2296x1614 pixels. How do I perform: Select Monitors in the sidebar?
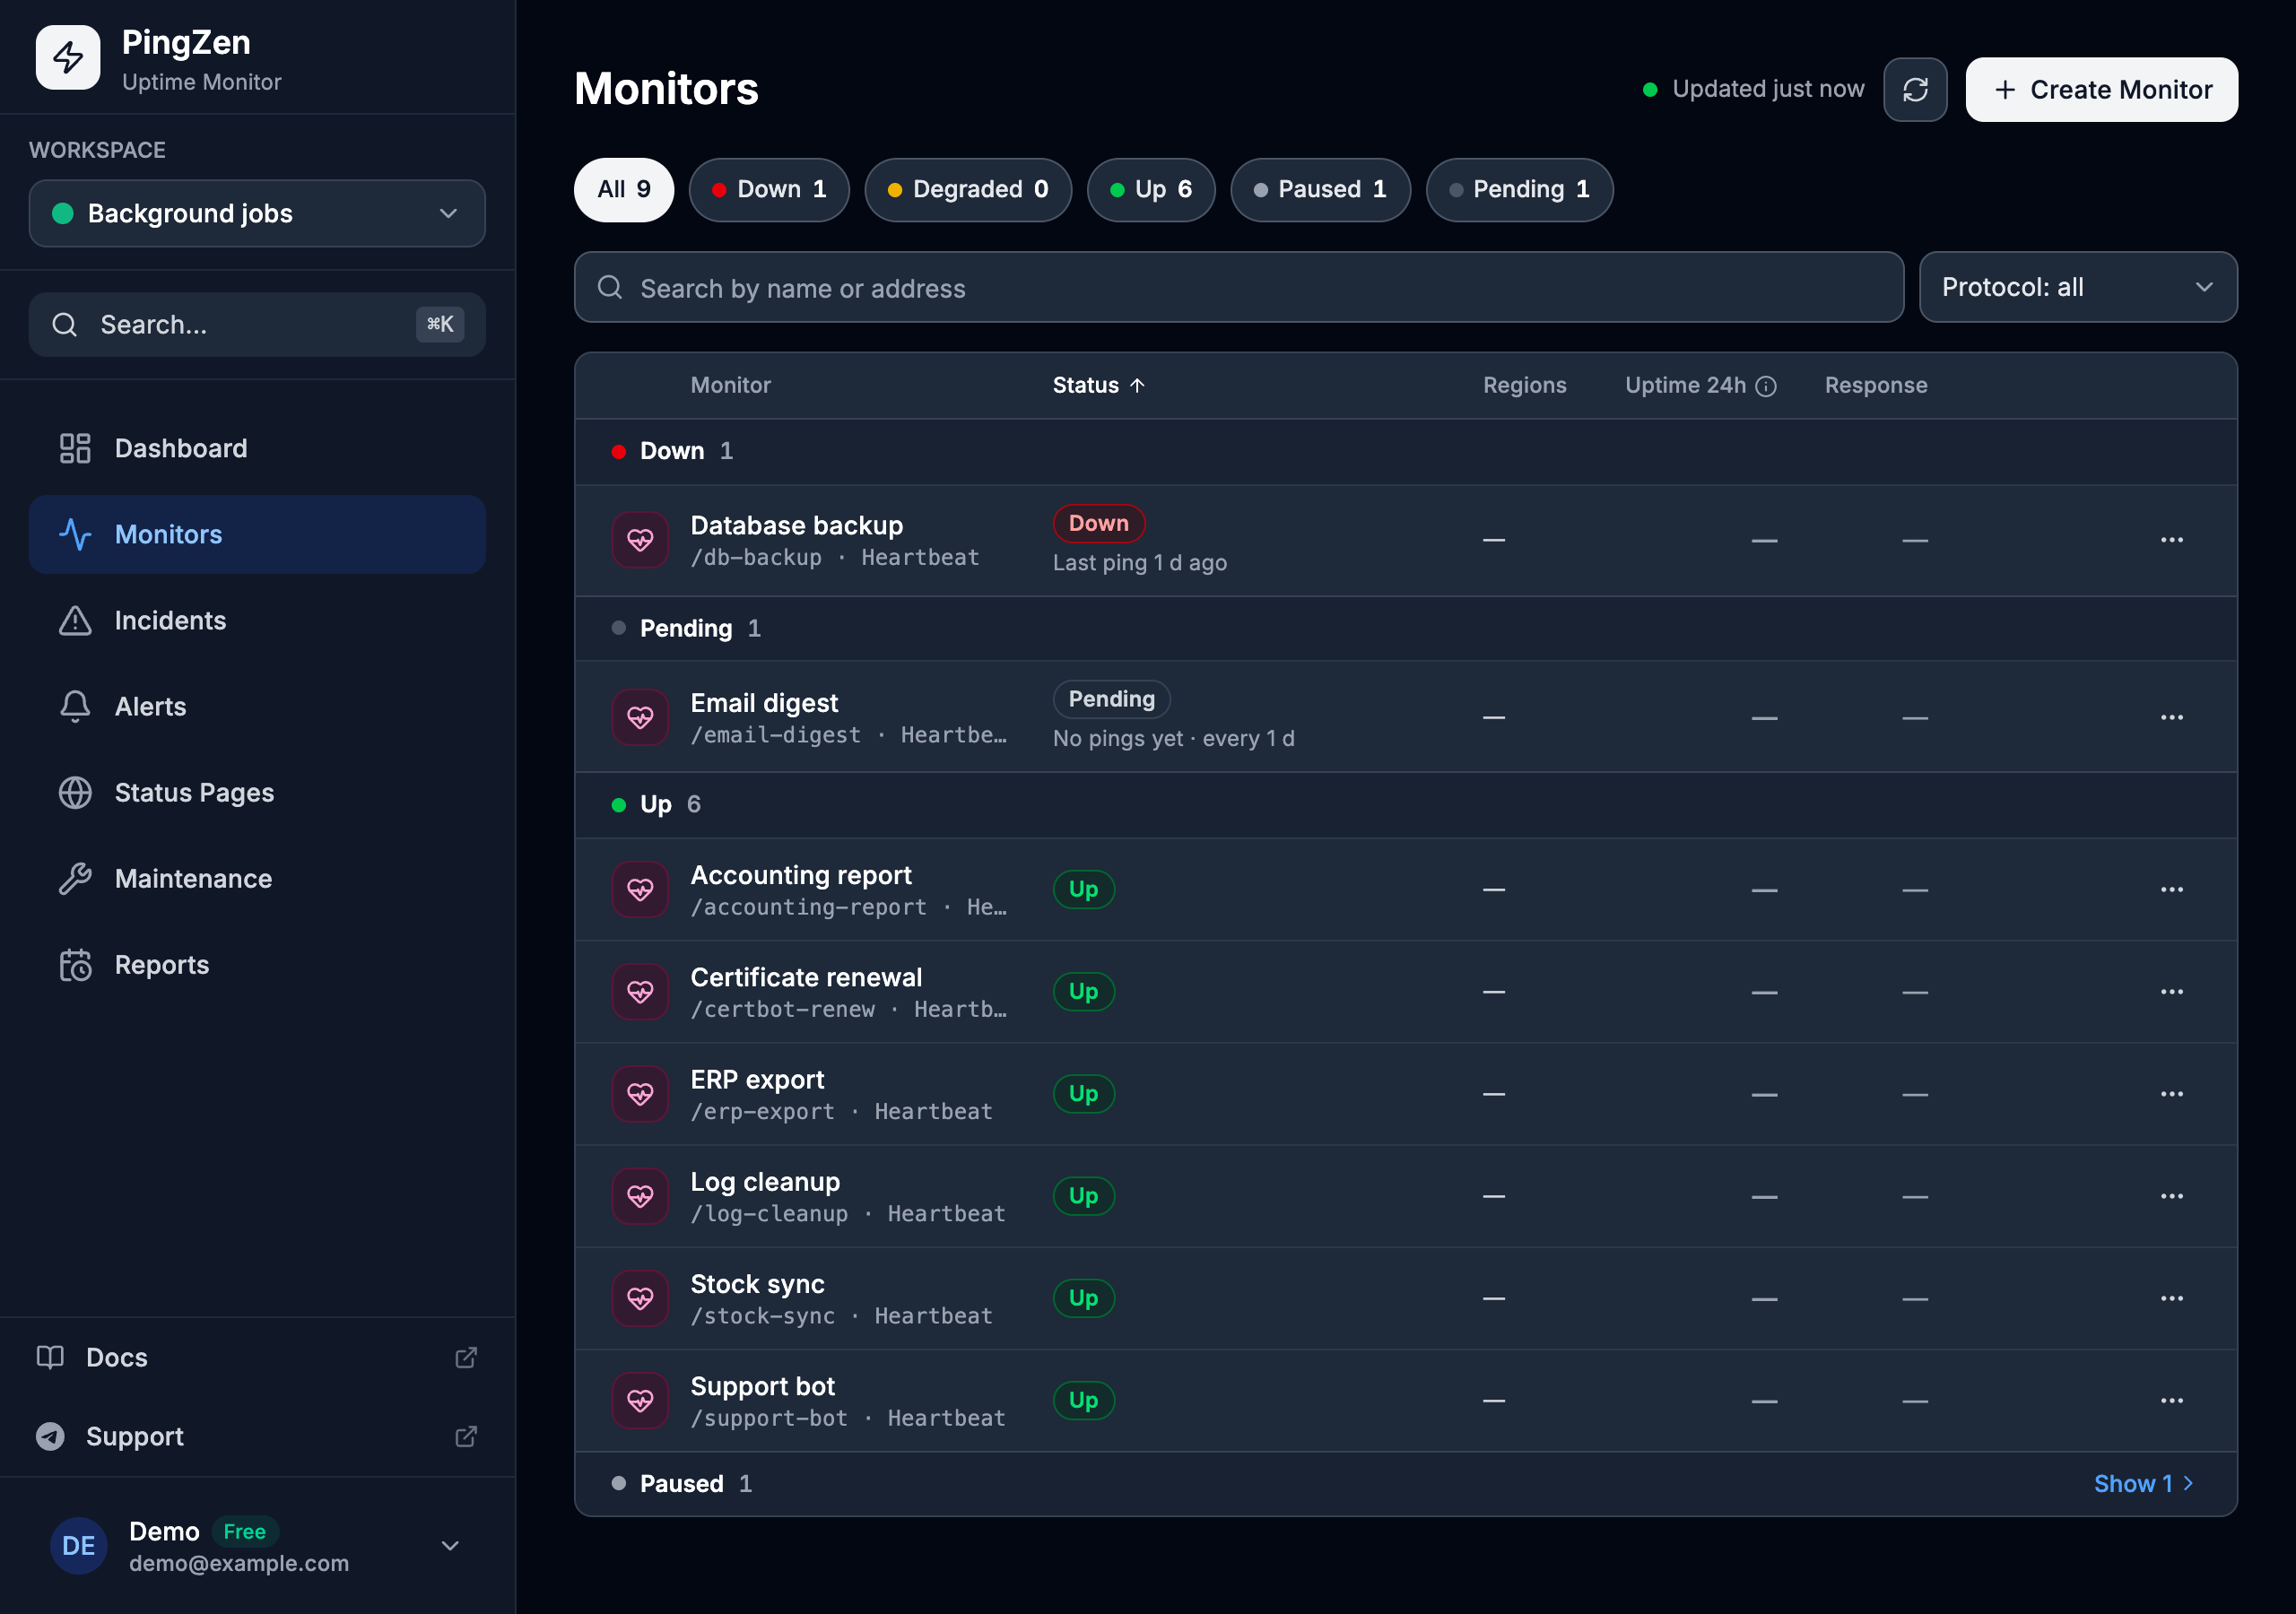257,534
